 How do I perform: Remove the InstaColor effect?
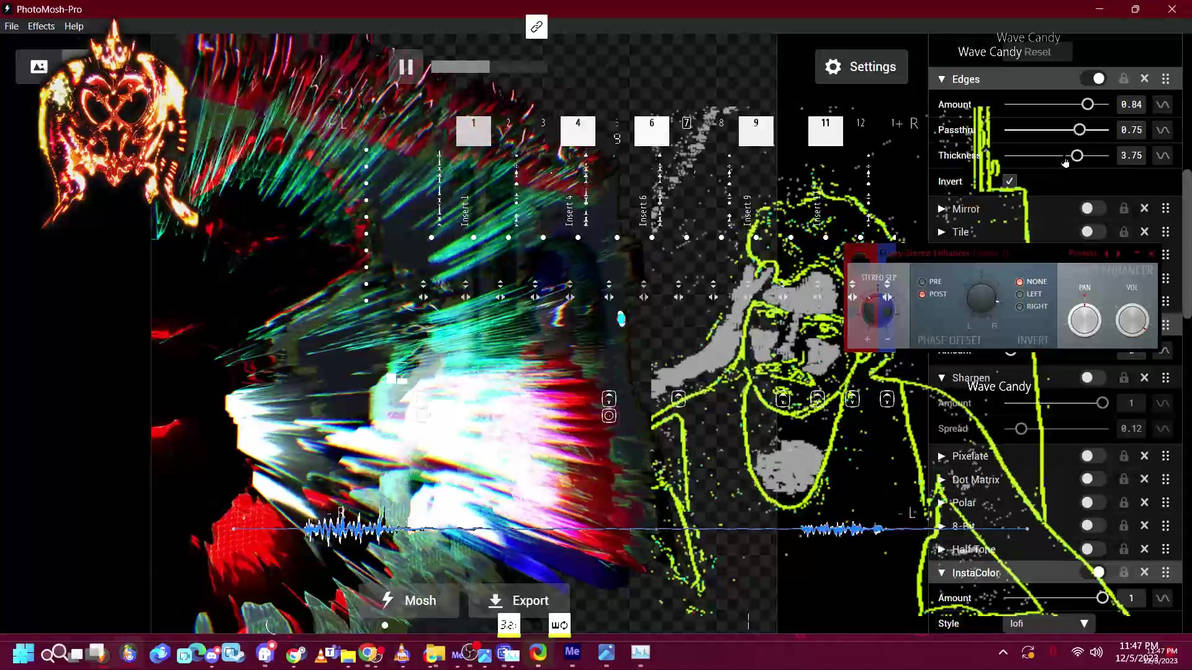pyautogui.click(x=1144, y=572)
